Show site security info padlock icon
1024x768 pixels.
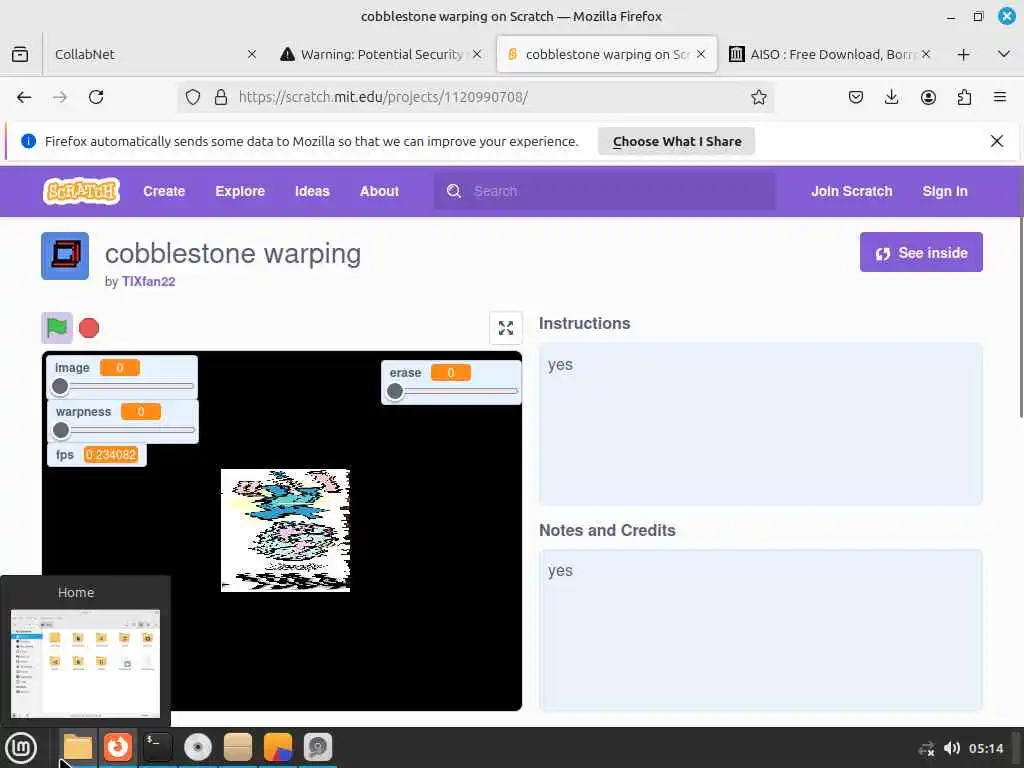click(221, 97)
